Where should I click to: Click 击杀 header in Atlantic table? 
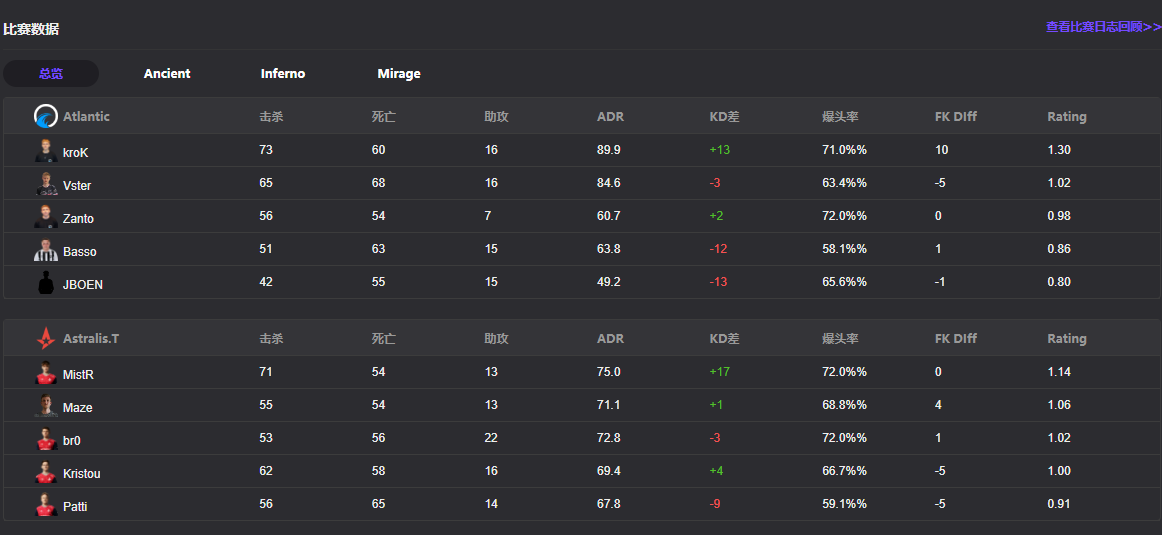(271, 116)
